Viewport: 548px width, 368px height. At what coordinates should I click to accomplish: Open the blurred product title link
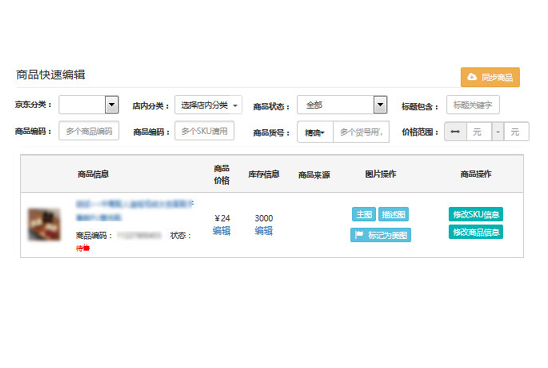(x=135, y=210)
